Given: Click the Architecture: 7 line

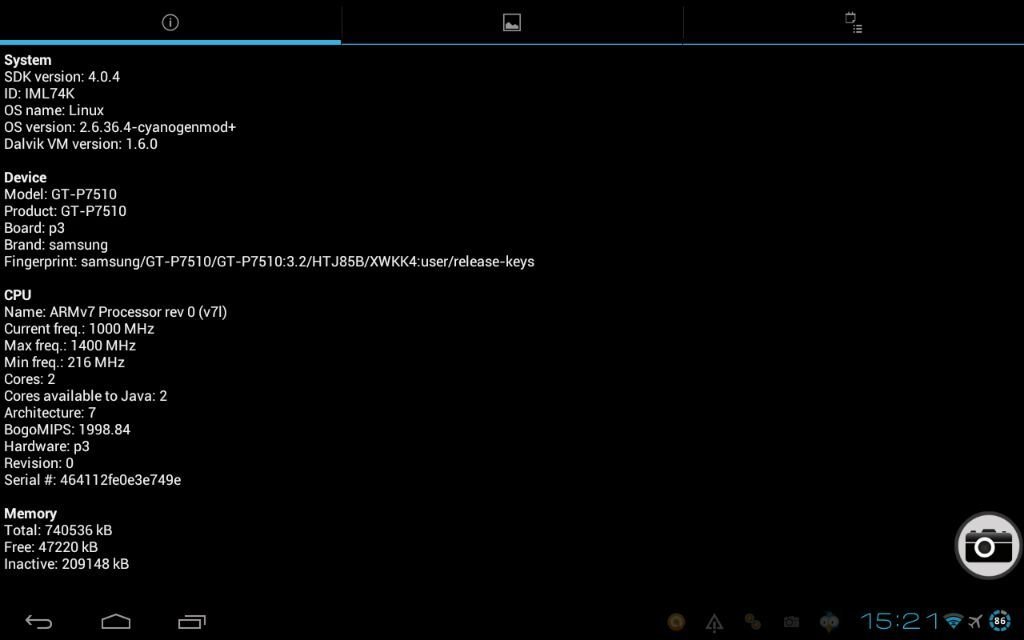Looking at the screenshot, I should (x=50, y=413).
